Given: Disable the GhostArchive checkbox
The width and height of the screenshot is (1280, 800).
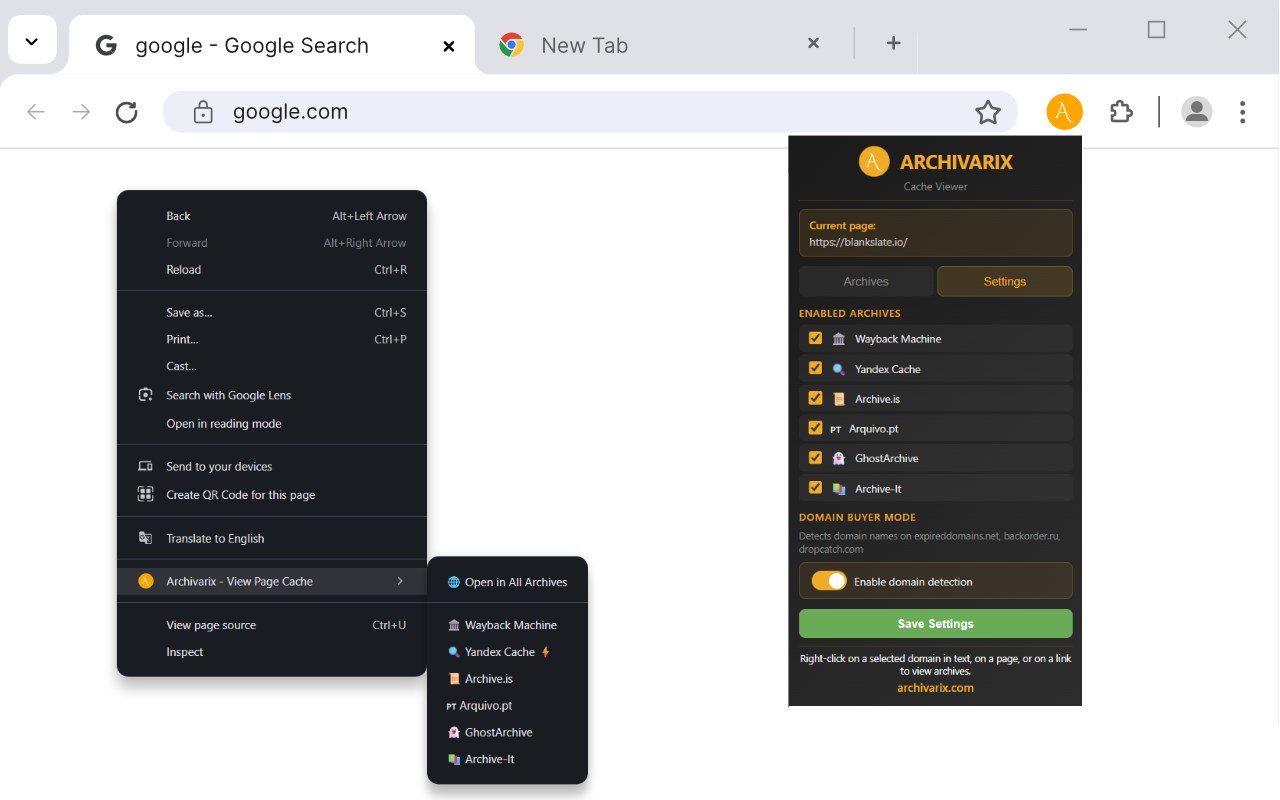Looking at the screenshot, I should (815, 458).
